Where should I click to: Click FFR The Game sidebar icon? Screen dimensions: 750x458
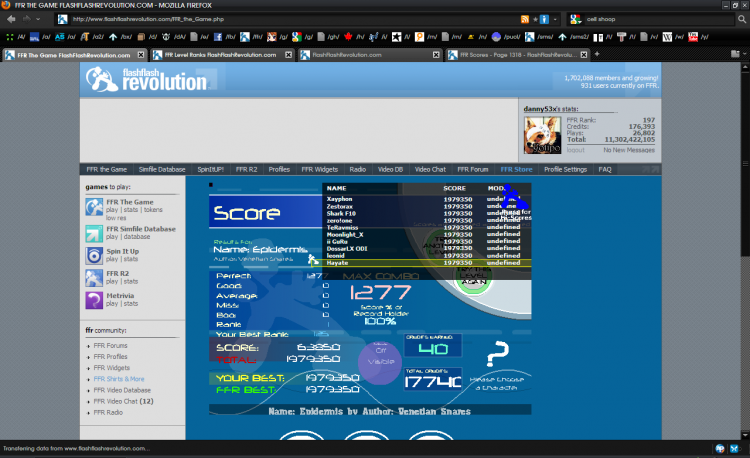tap(94, 207)
